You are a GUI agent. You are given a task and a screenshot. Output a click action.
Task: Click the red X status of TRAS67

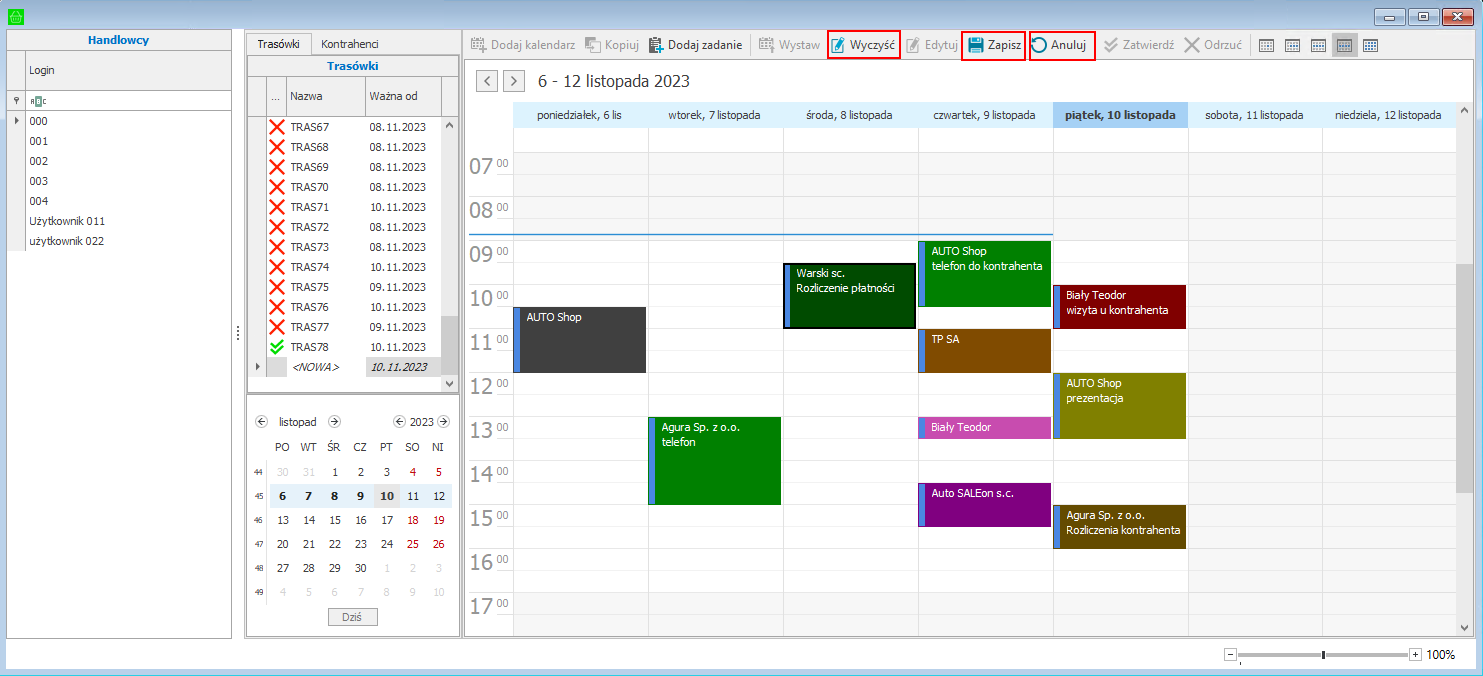pyautogui.click(x=277, y=127)
